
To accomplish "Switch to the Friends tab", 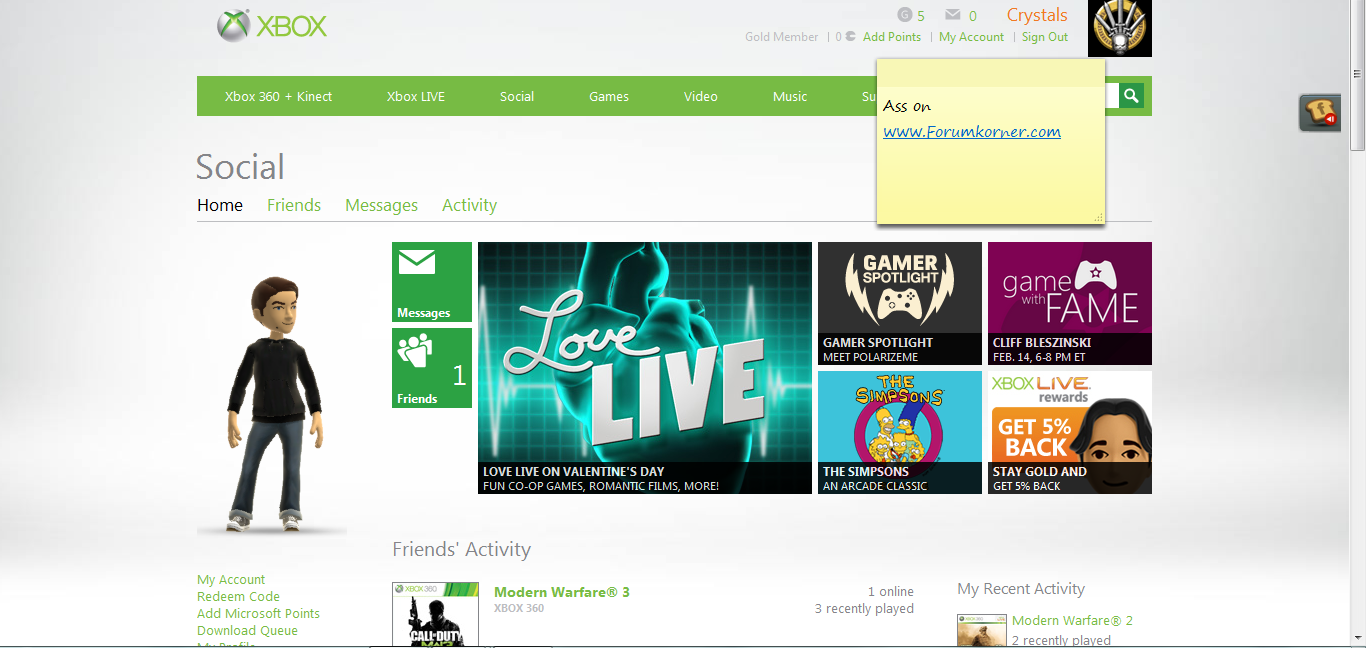I will click(294, 205).
